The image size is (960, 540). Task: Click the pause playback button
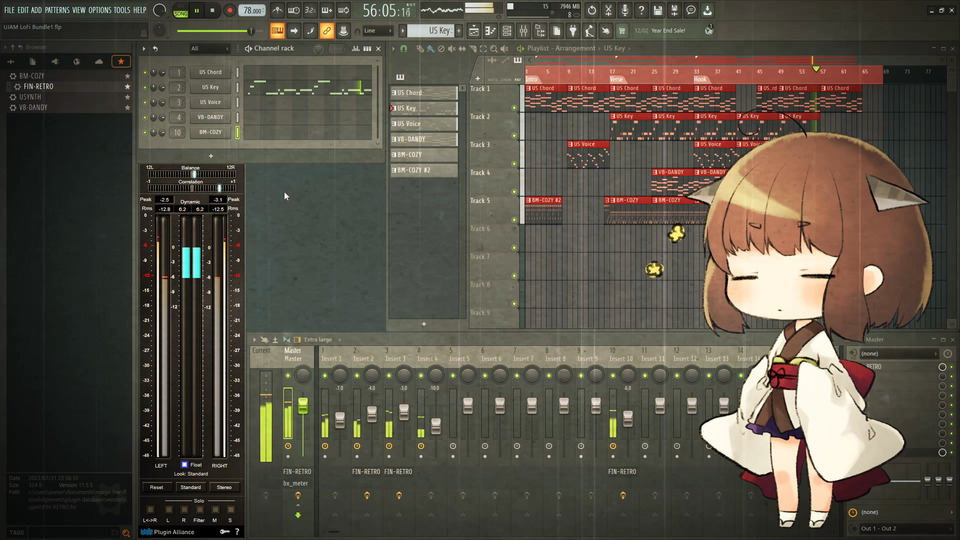tap(197, 10)
